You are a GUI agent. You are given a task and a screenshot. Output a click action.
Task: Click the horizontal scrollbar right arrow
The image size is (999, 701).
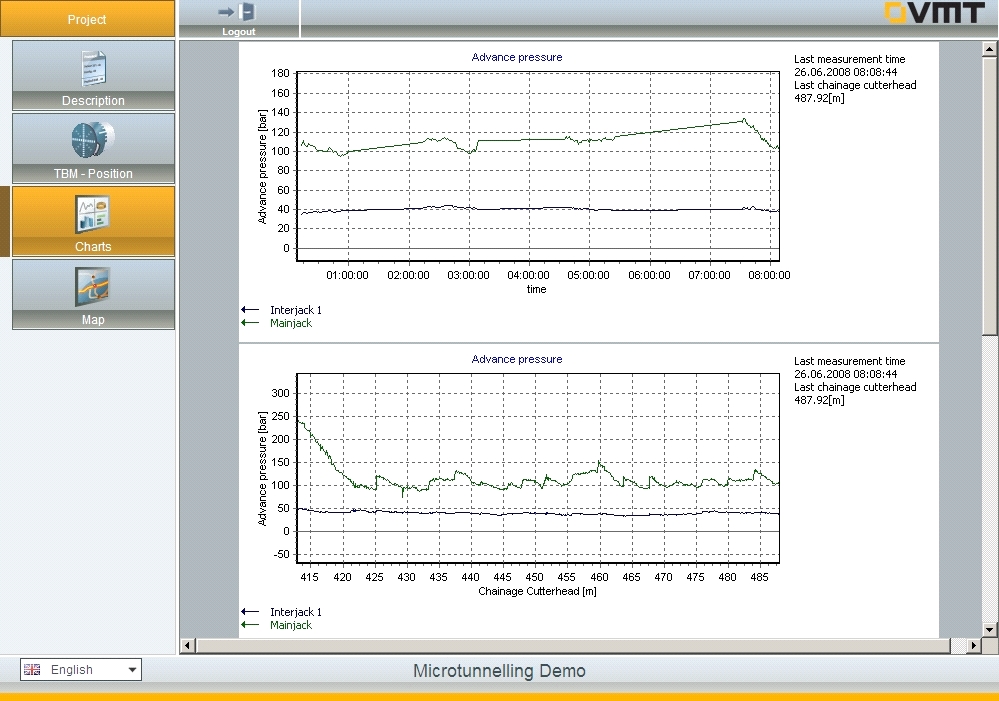pos(975,646)
